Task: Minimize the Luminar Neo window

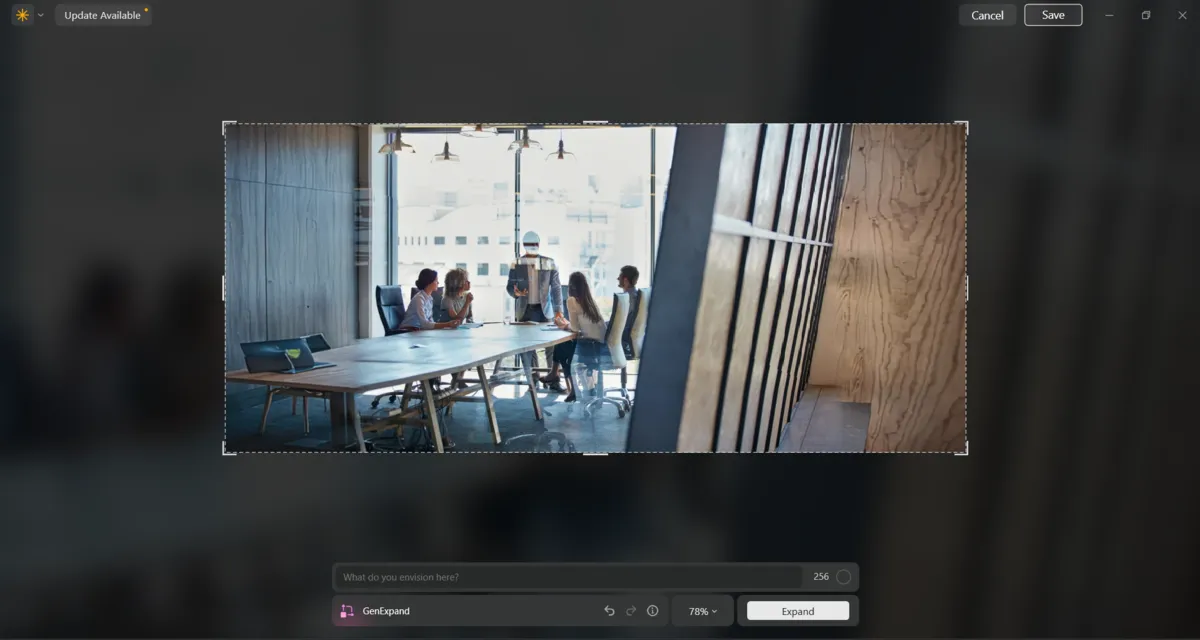Action: tap(1111, 14)
